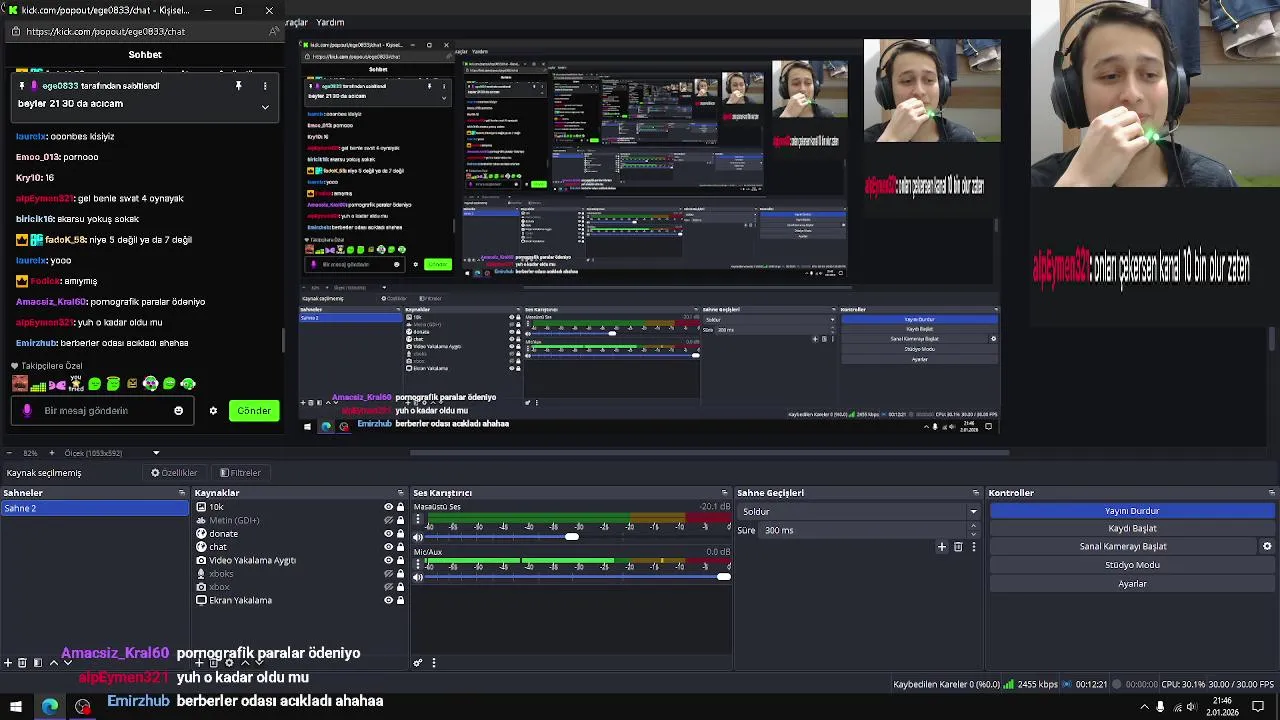1280x720 pixels.
Task: Click Kaydı Başlat button
Action: pos(1132,528)
